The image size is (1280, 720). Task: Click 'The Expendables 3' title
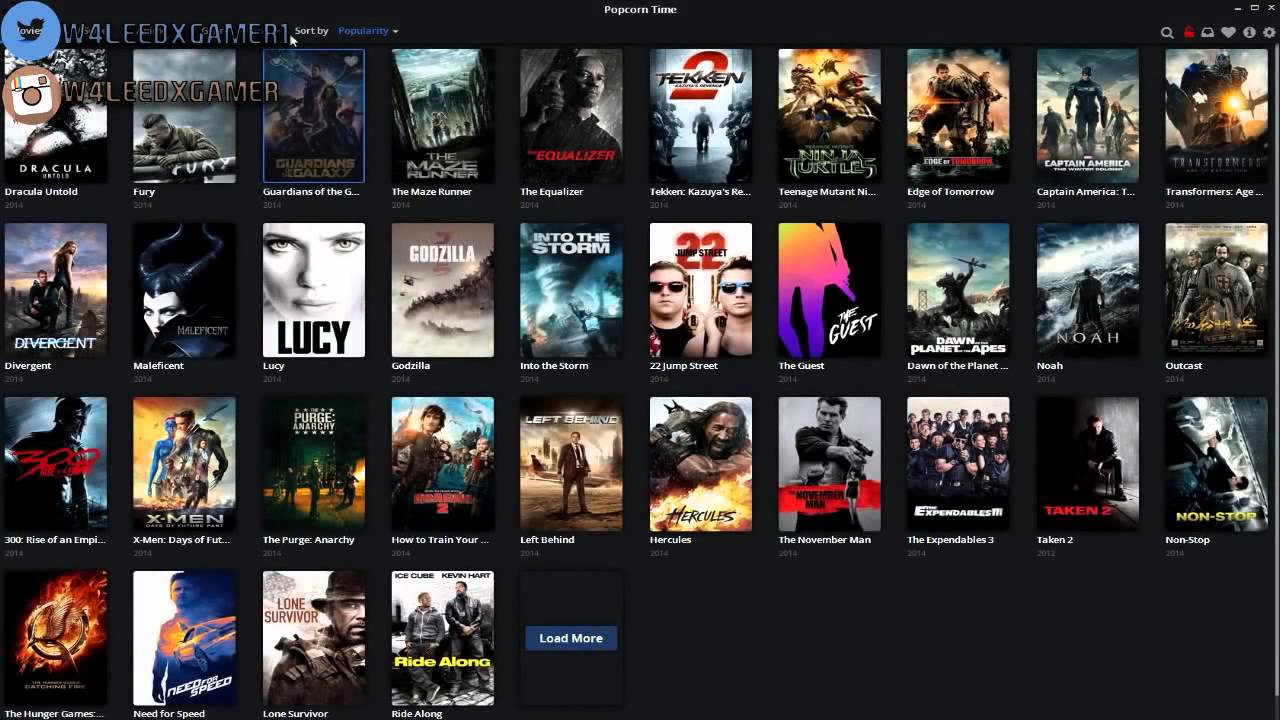[x=951, y=539]
